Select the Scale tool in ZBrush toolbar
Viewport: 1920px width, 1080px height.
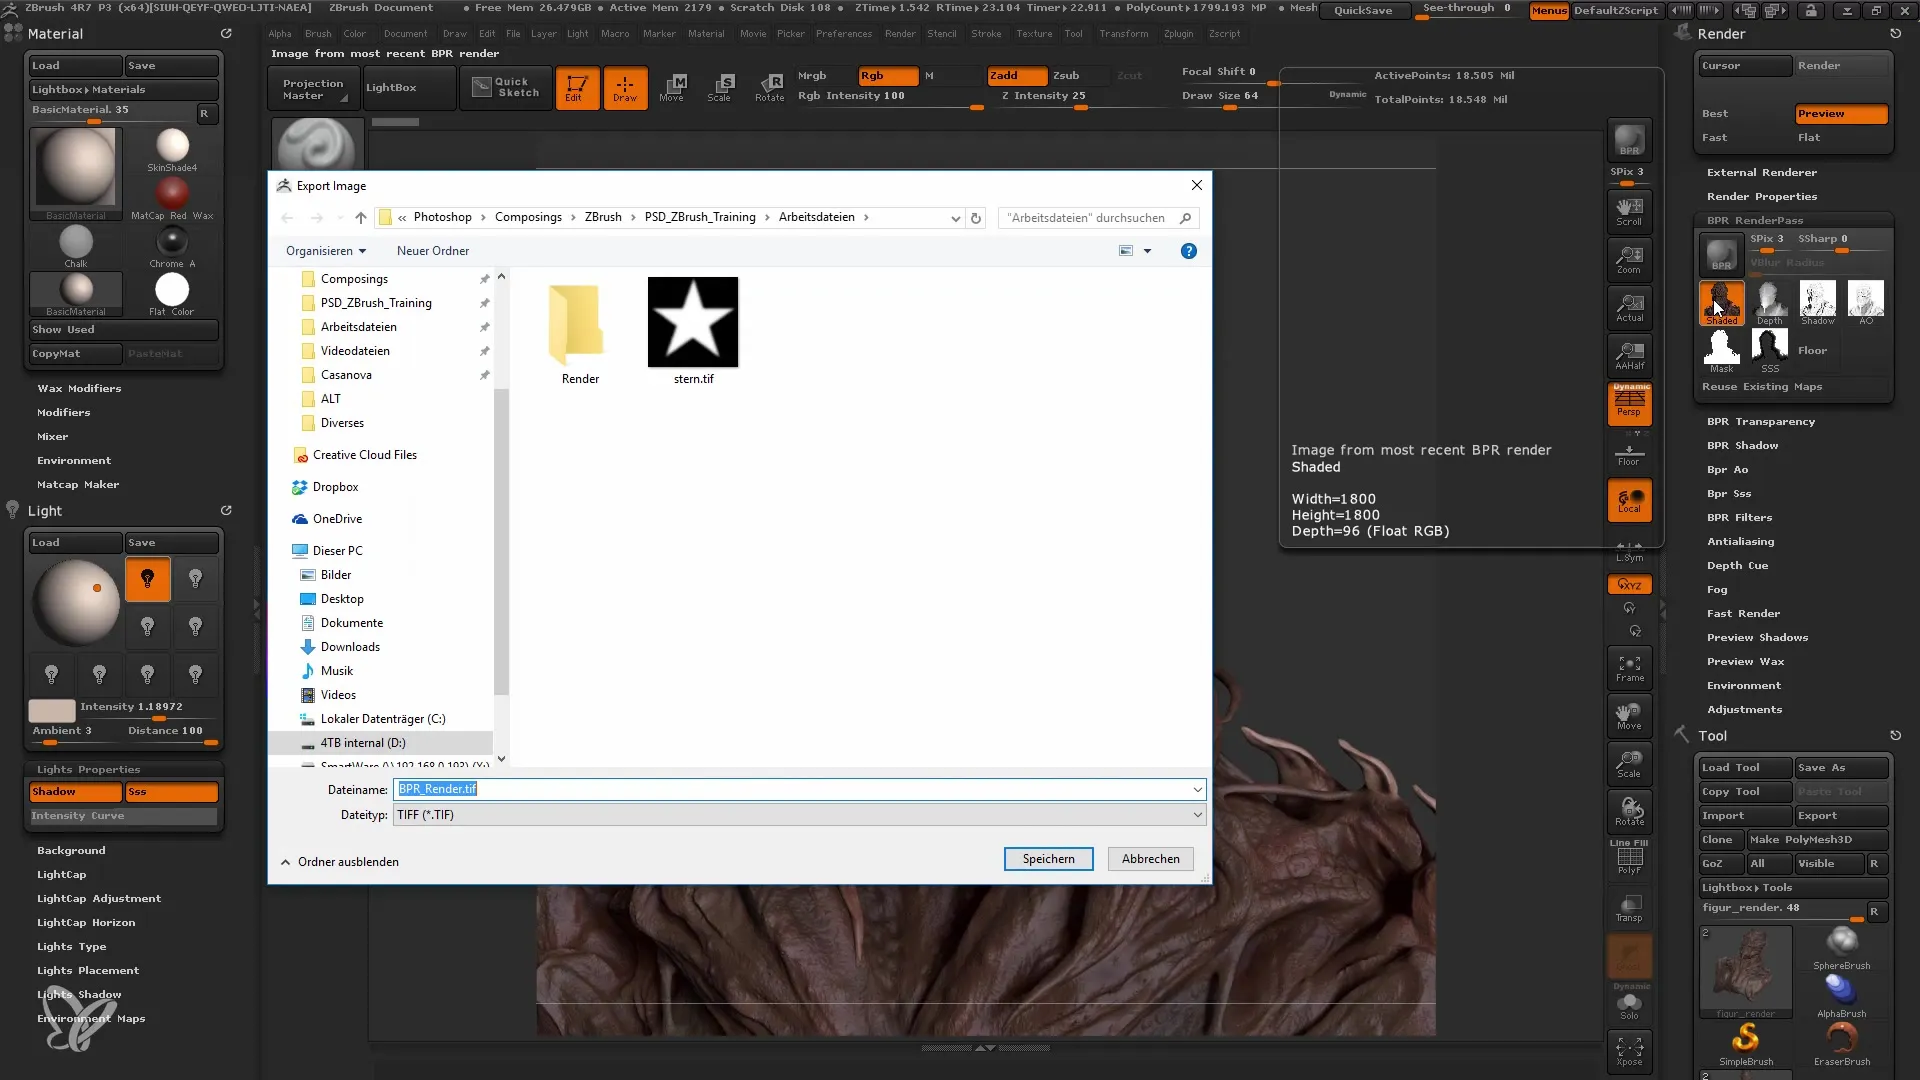coord(720,86)
